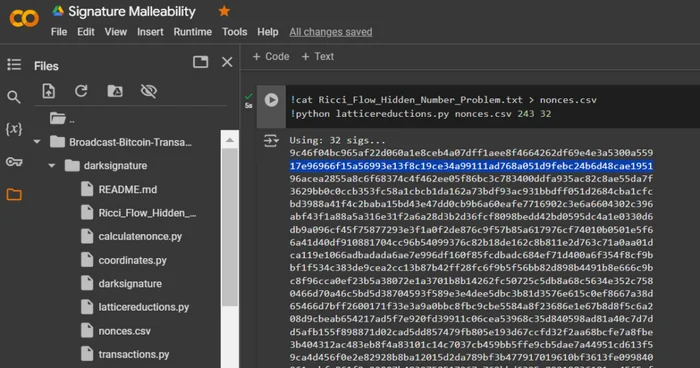700x368 pixels.
Task: Toggle the star on Signature Malleability notebook
Action: (x=224, y=11)
